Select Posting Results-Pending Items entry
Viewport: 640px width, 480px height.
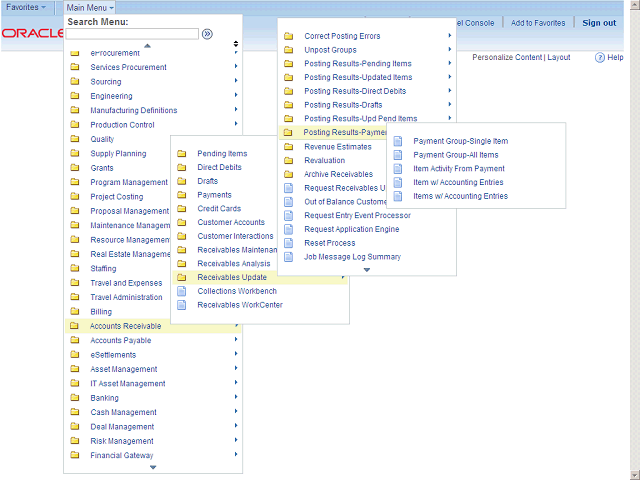[x=358, y=64]
